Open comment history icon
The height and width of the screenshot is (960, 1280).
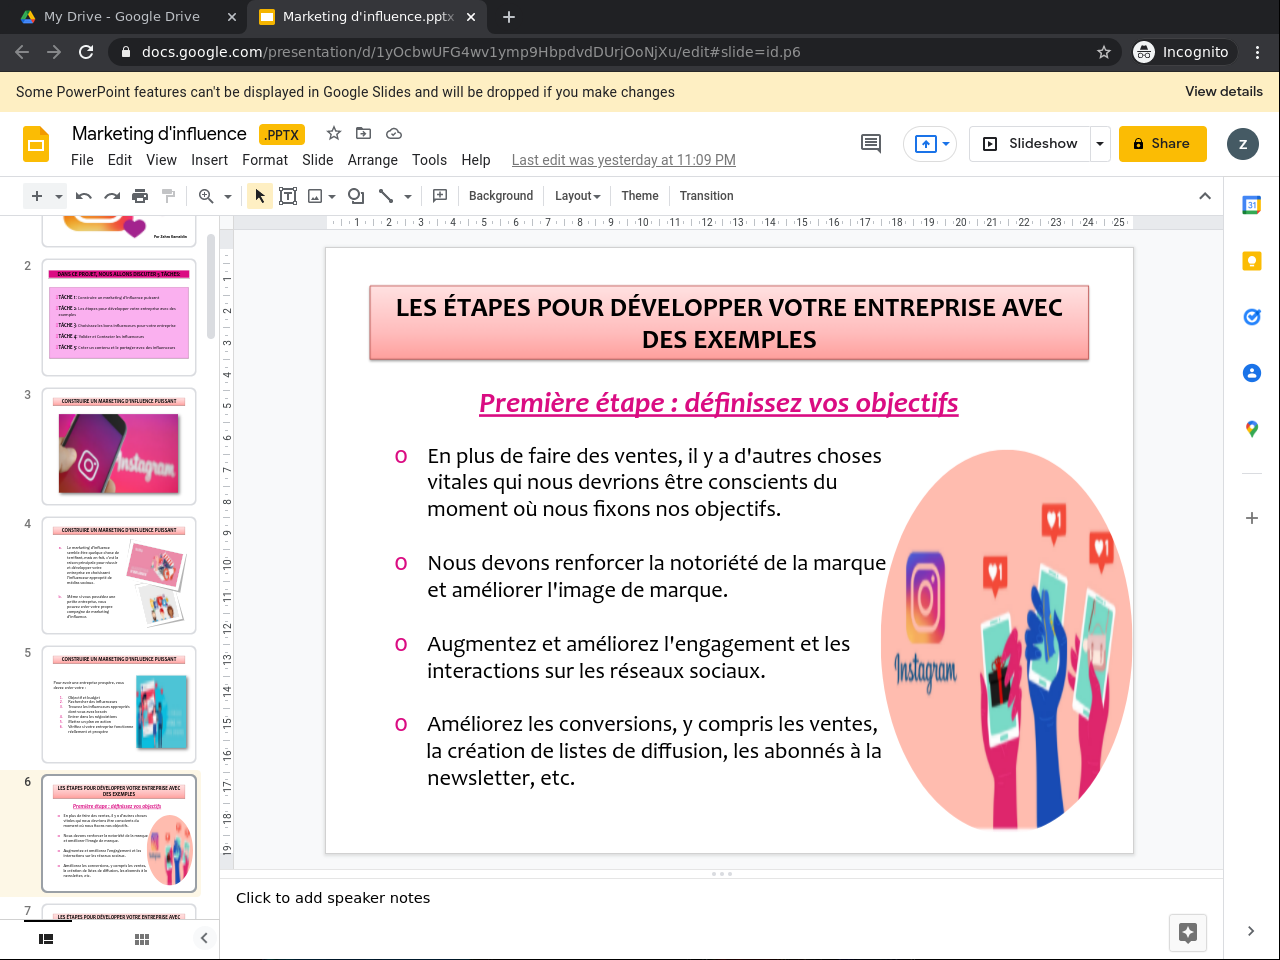click(871, 144)
